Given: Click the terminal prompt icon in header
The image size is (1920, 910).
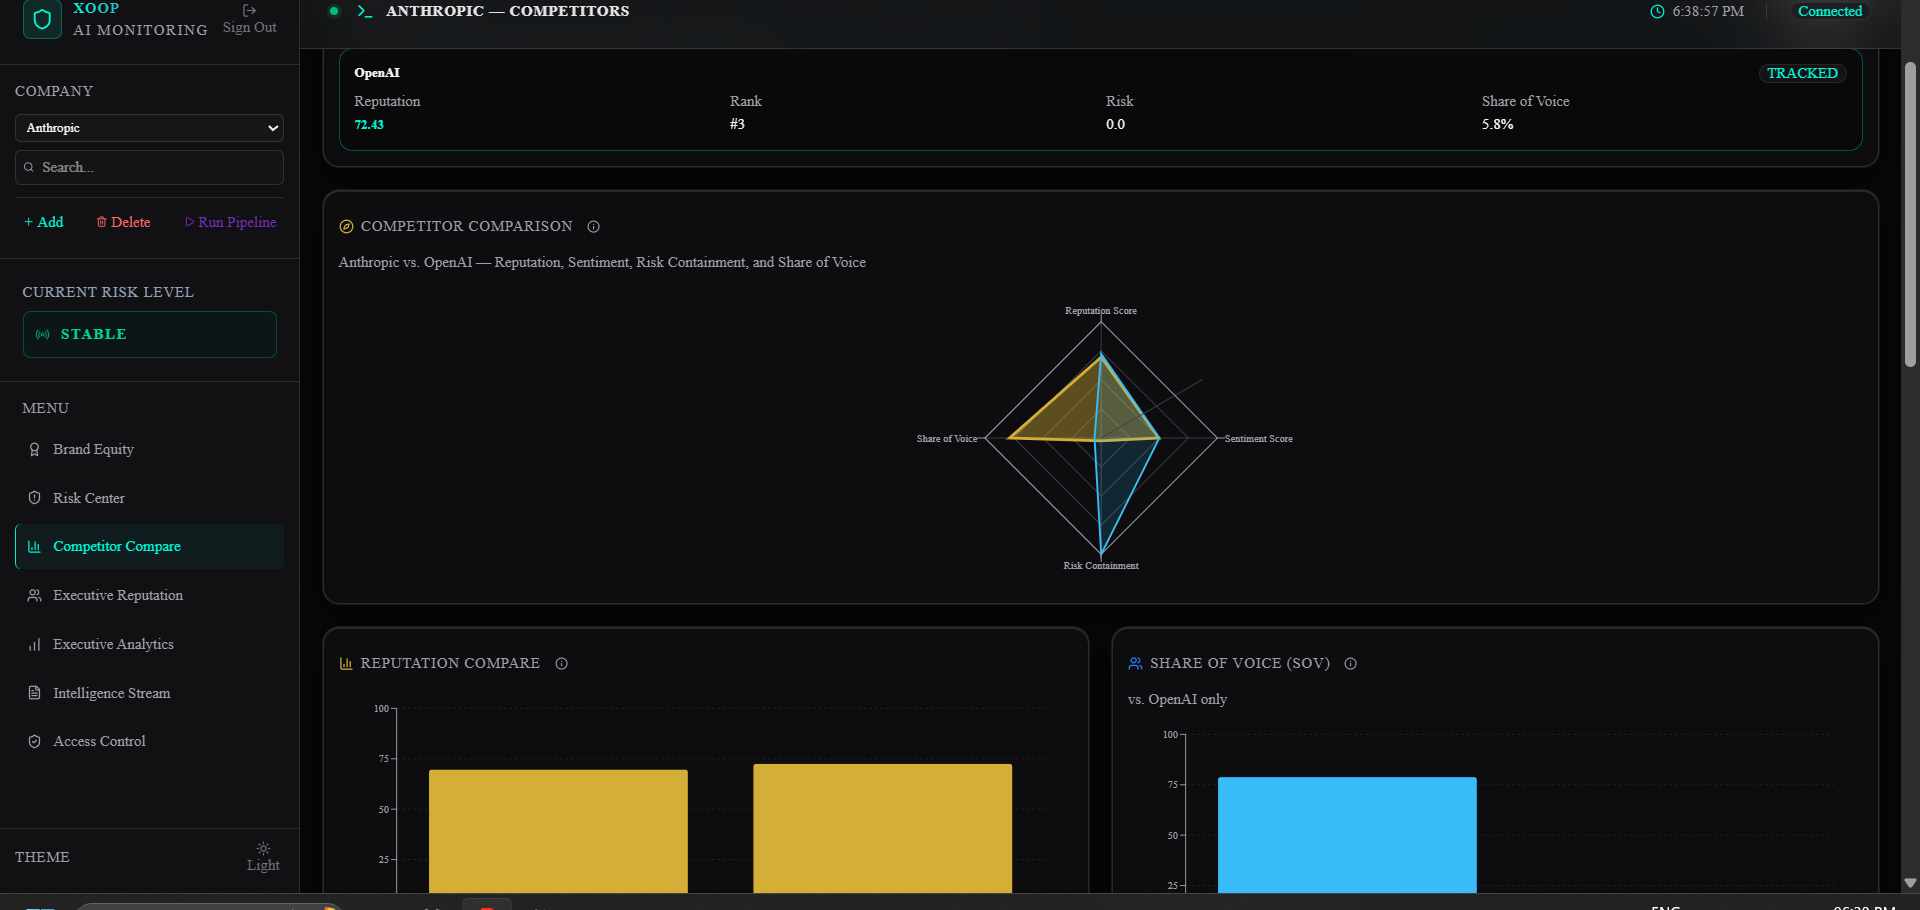Looking at the screenshot, I should [365, 11].
